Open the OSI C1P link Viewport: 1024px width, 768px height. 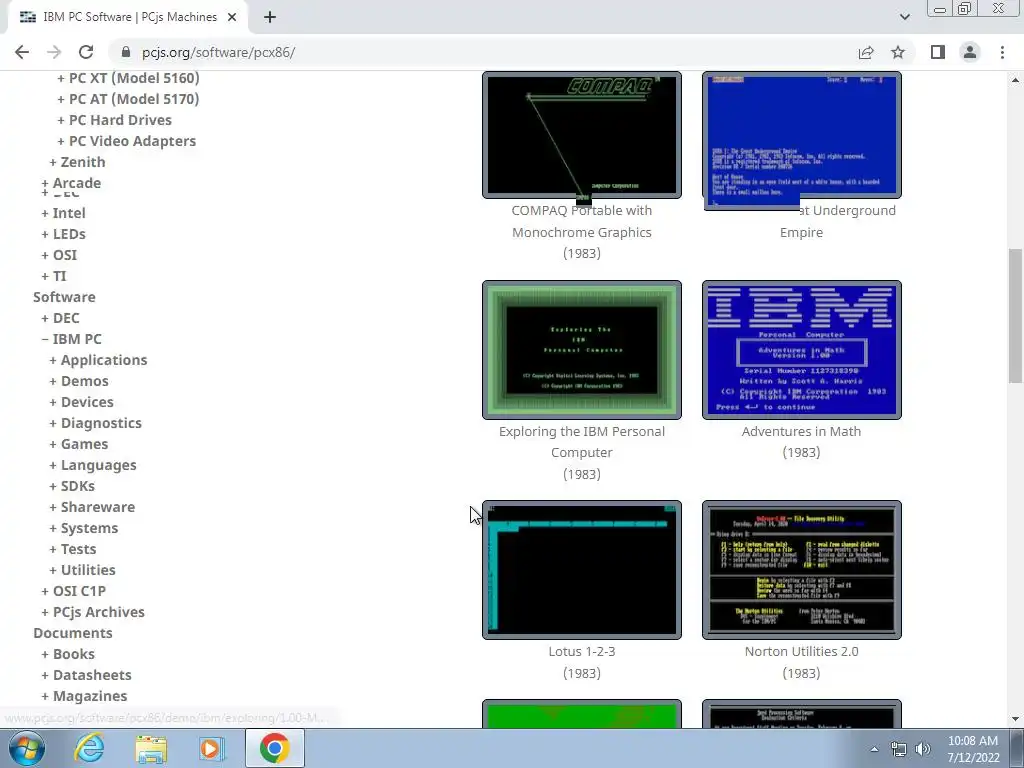point(79,591)
